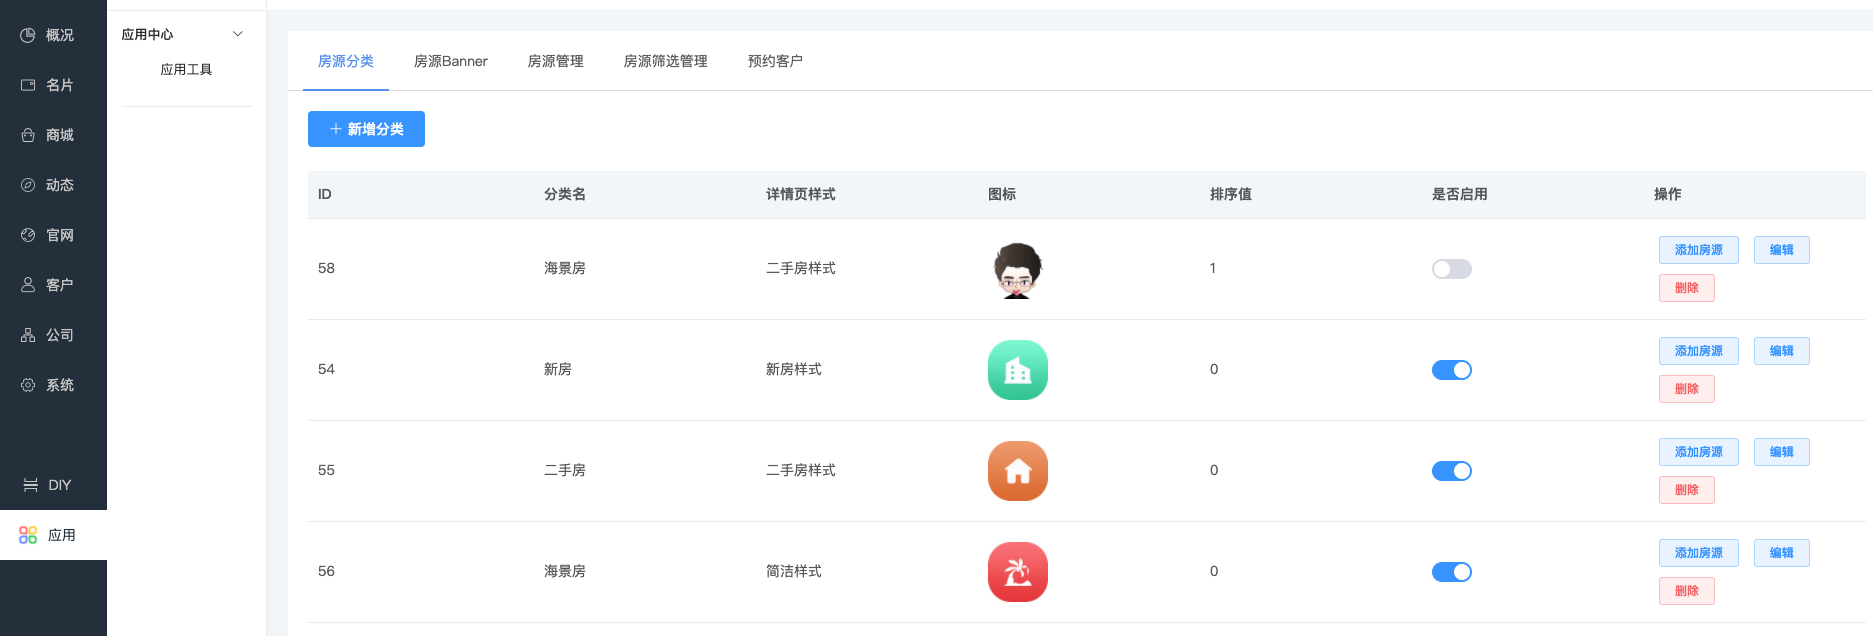Click 删除 in the 二手房 row
The image size is (1873, 636).
click(1687, 490)
